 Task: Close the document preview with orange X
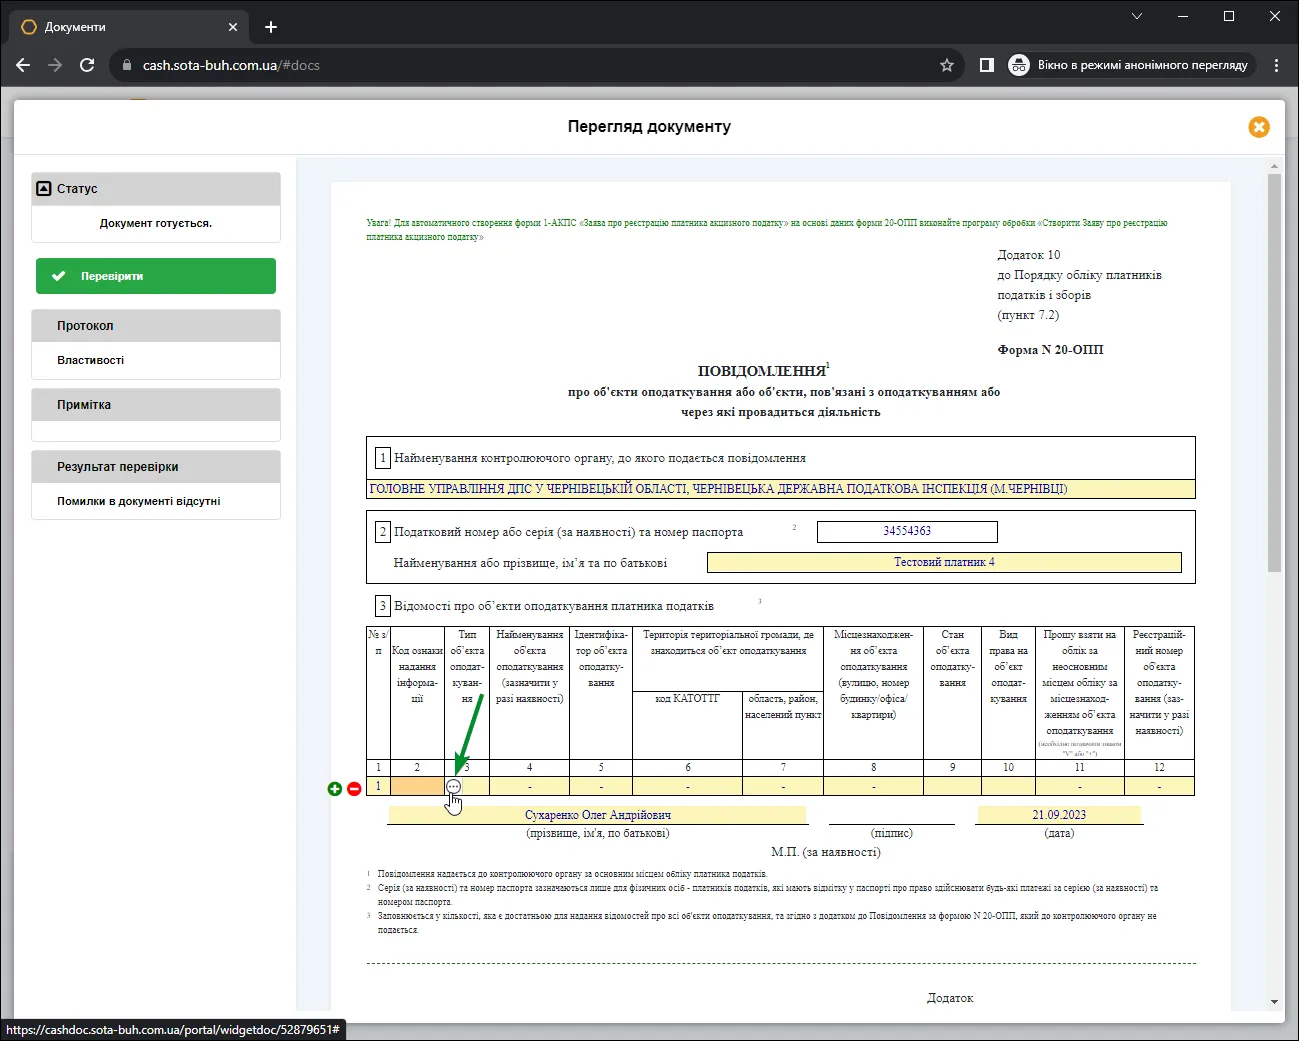(1259, 127)
